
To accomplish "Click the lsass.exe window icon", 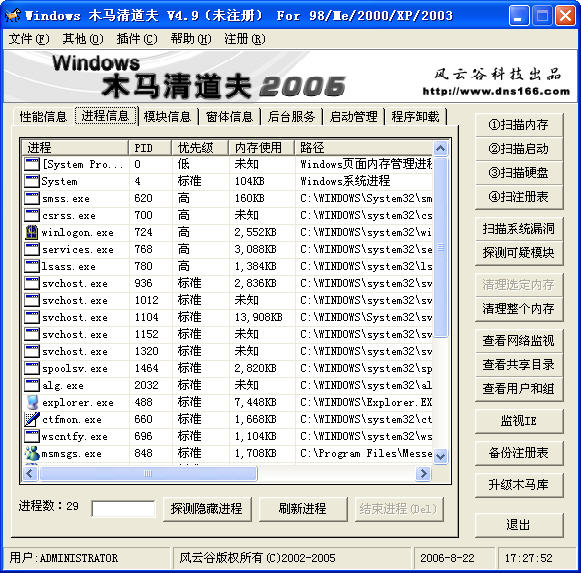I will [31, 266].
